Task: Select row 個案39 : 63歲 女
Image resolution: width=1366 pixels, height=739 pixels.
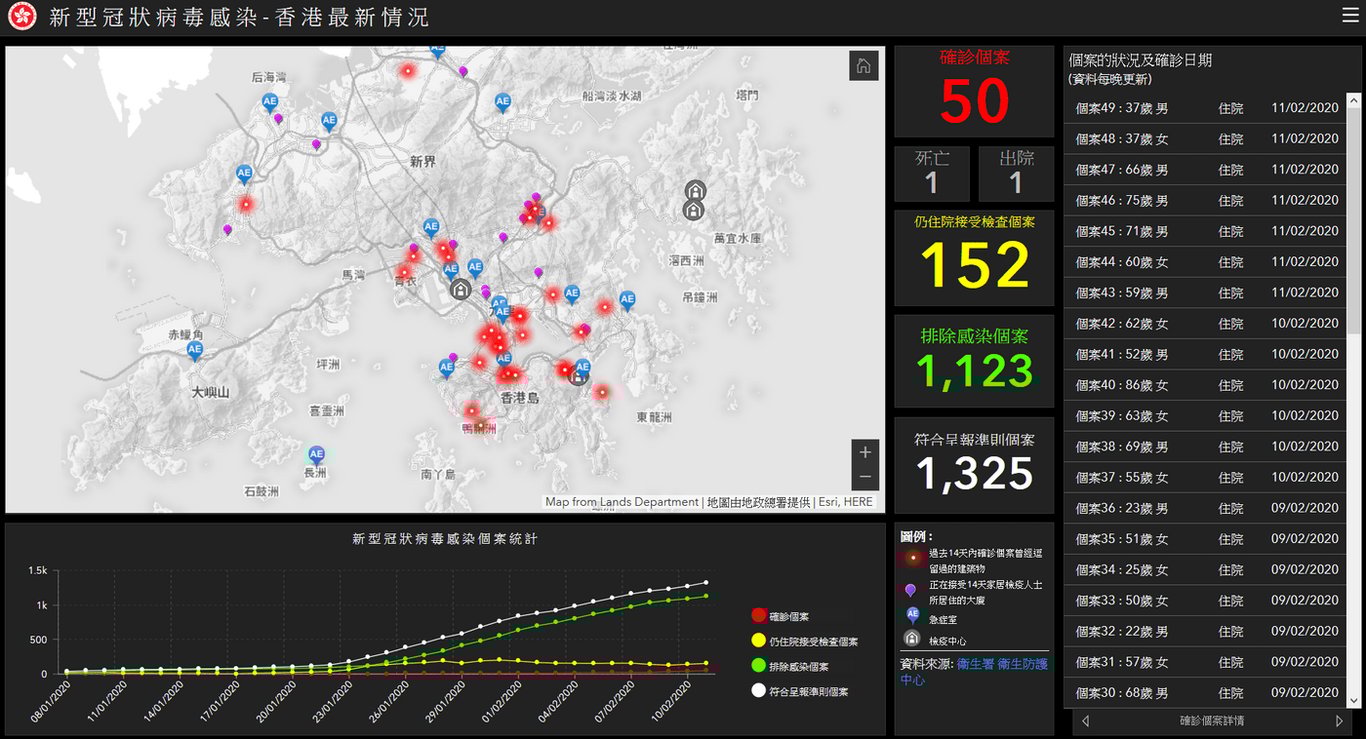Action: pos(1205,416)
